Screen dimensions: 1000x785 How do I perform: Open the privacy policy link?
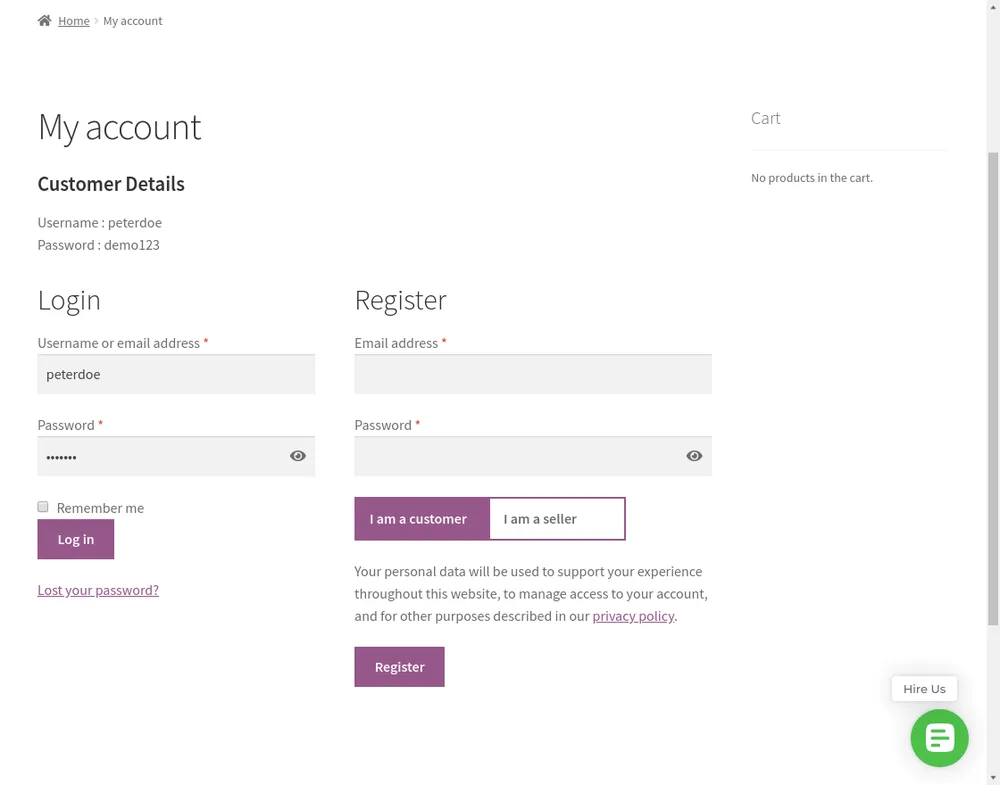[x=633, y=616]
